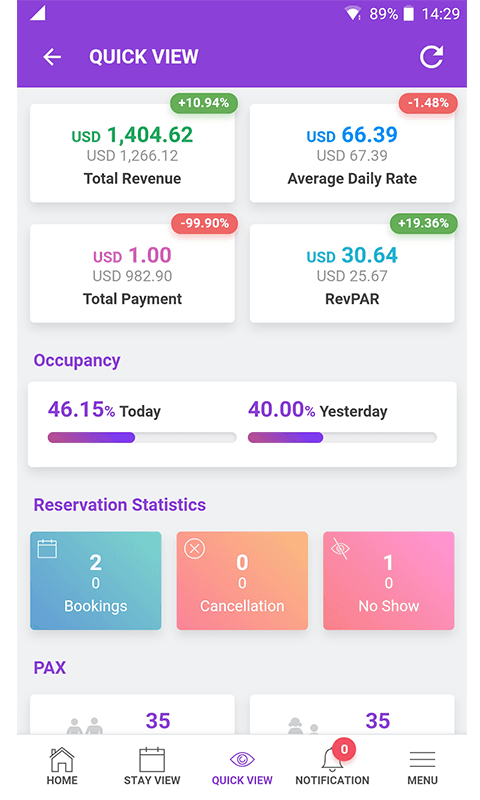Tap the +10.94% revenue change badge
The height and width of the screenshot is (800, 480).
(x=204, y=103)
